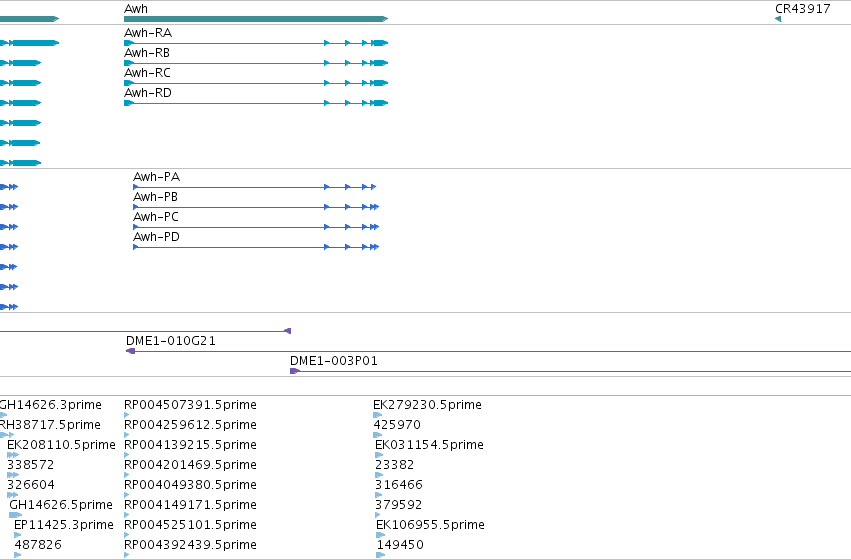This screenshot has width=851, height=560.
Task: Select the Awh-PC protein feature line
Action: [x=256, y=227]
